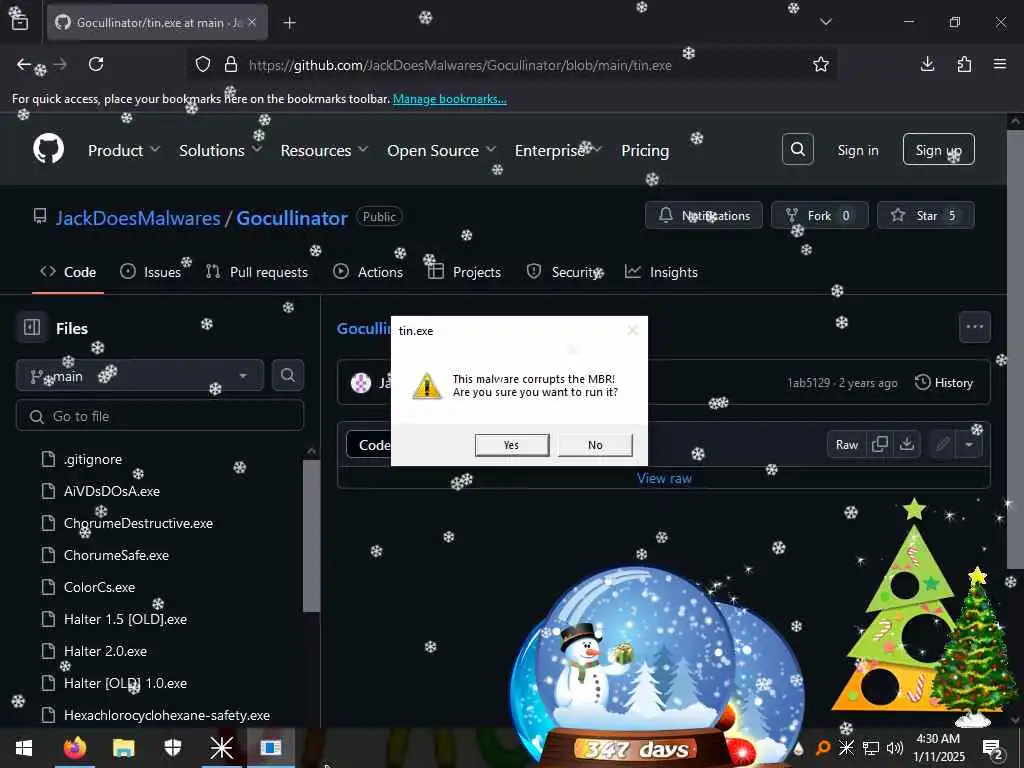Click Yes in the tin.exe dialog

pyautogui.click(x=512, y=445)
